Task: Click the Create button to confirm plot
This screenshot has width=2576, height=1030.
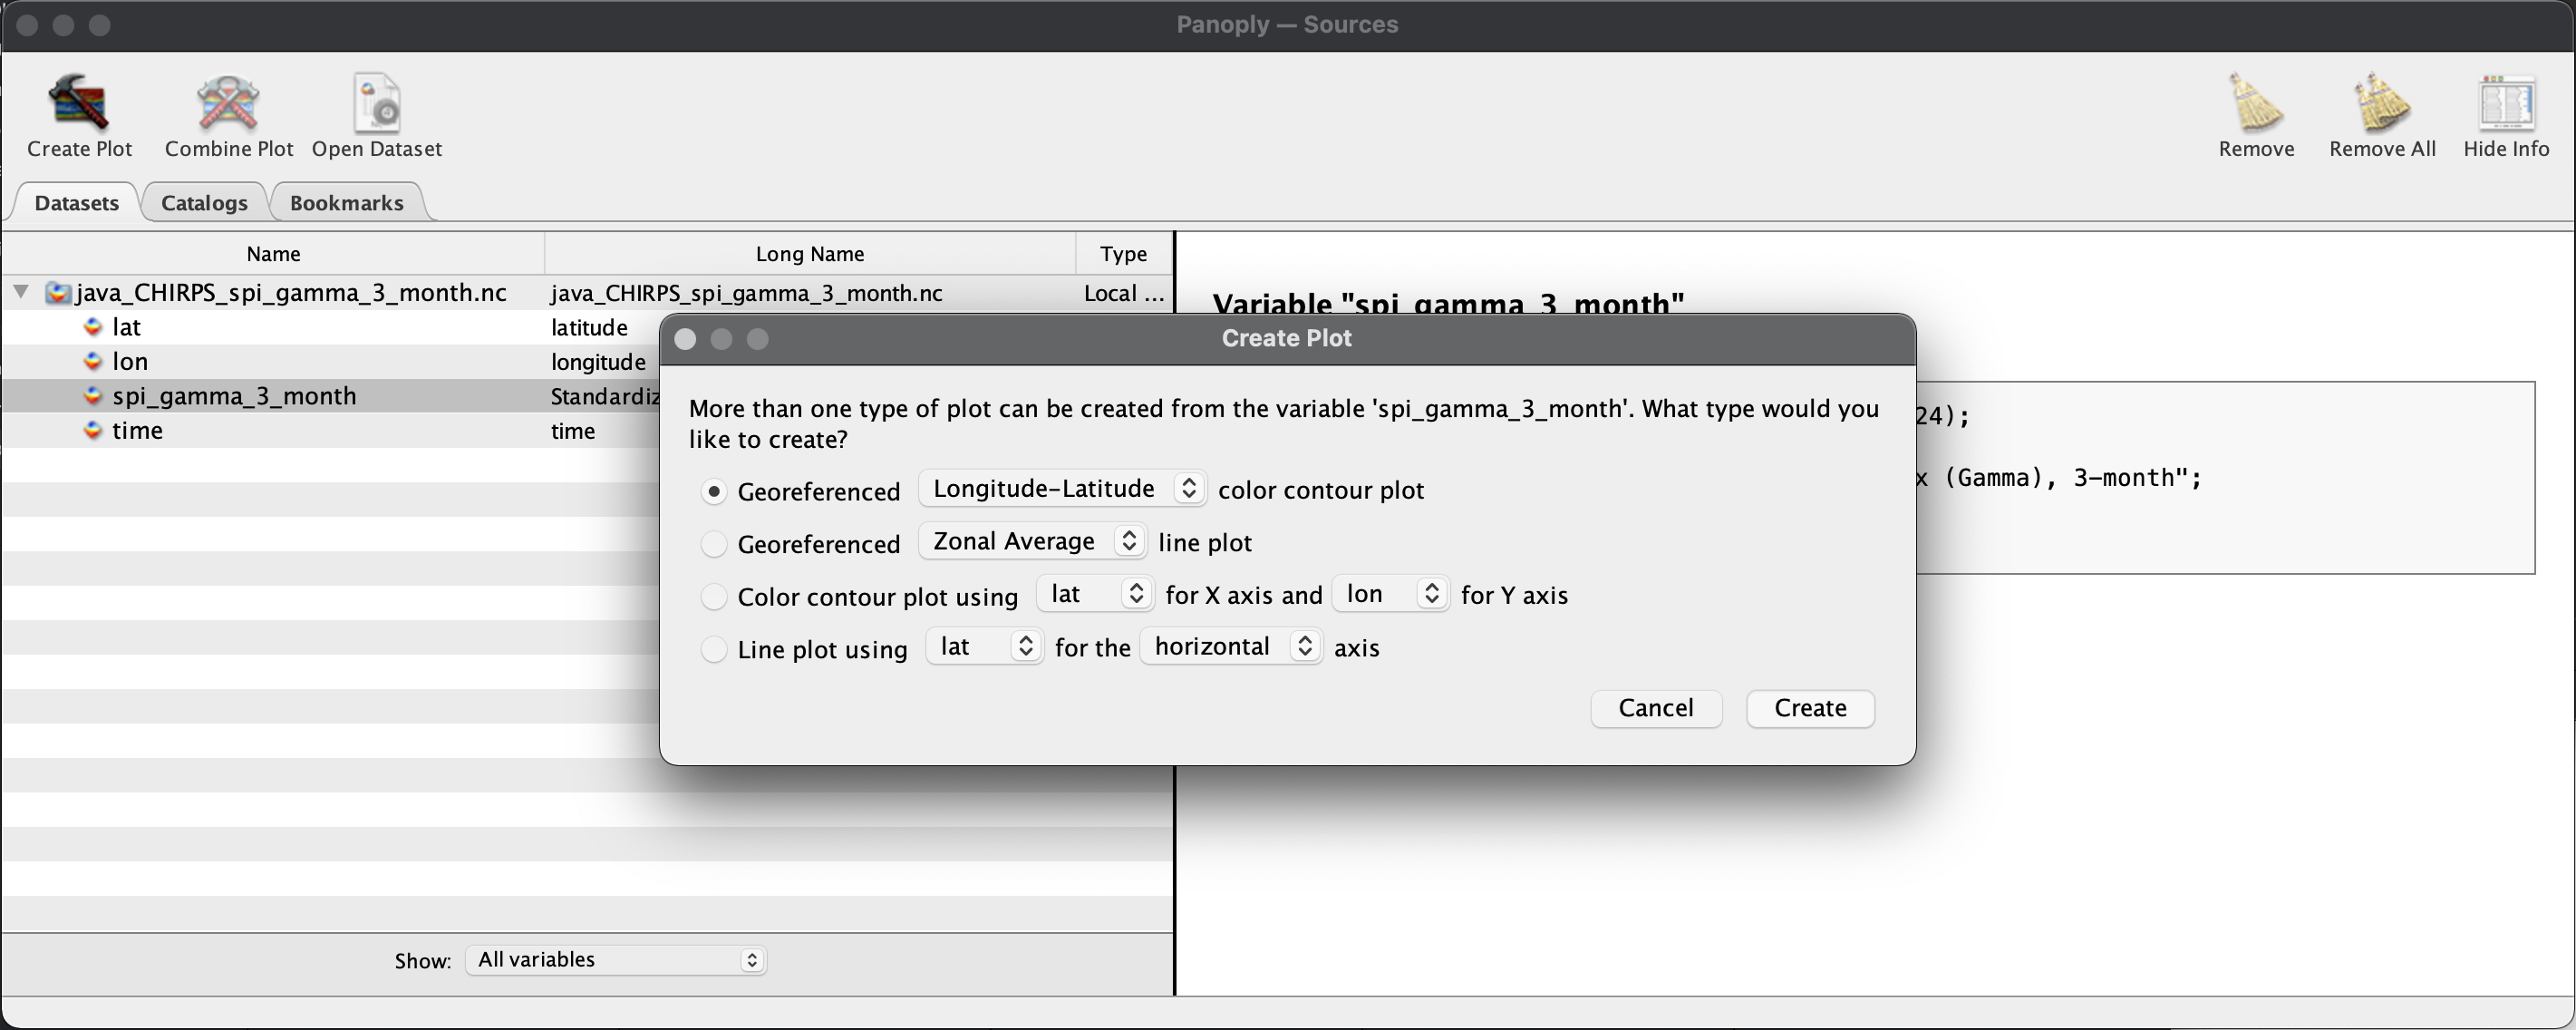Action: pos(1810,708)
